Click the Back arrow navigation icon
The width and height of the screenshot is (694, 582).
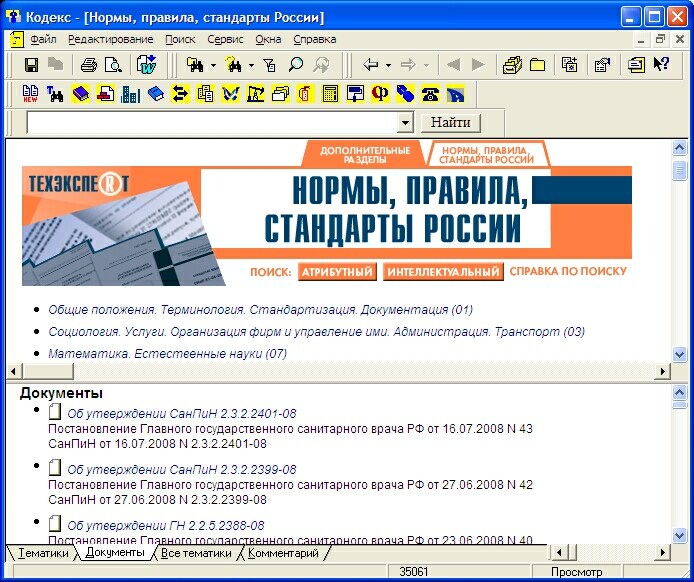(x=370, y=65)
